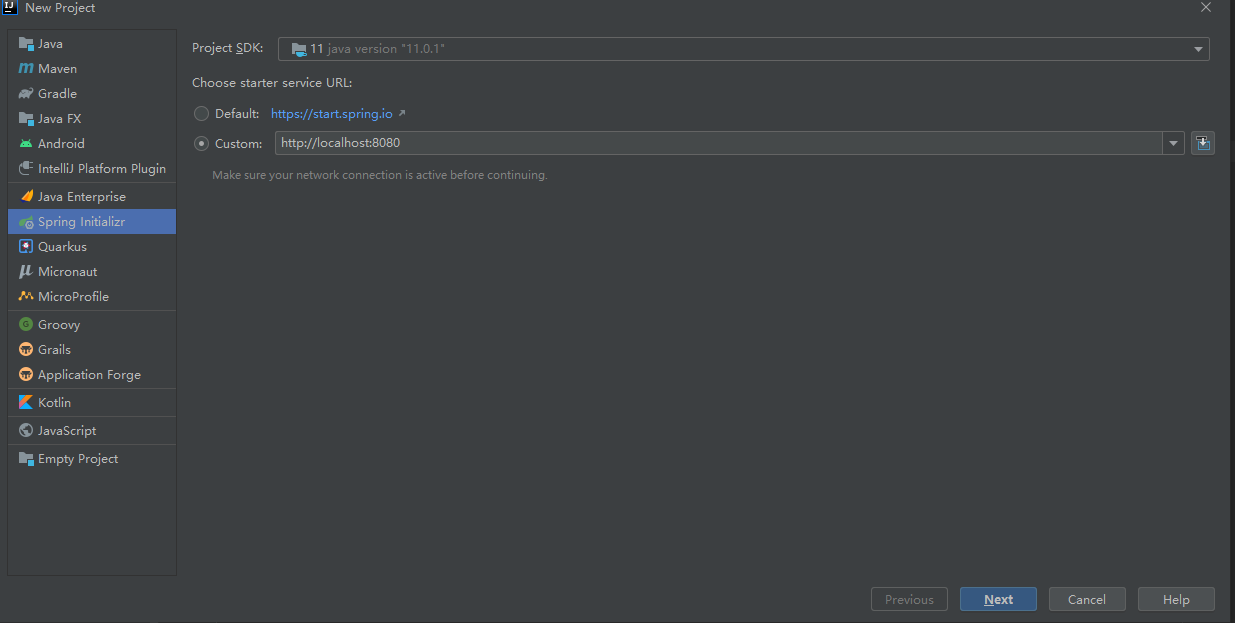Click the Java folder icon in sidebar
The width and height of the screenshot is (1235, 623).
tap(26, 44)
